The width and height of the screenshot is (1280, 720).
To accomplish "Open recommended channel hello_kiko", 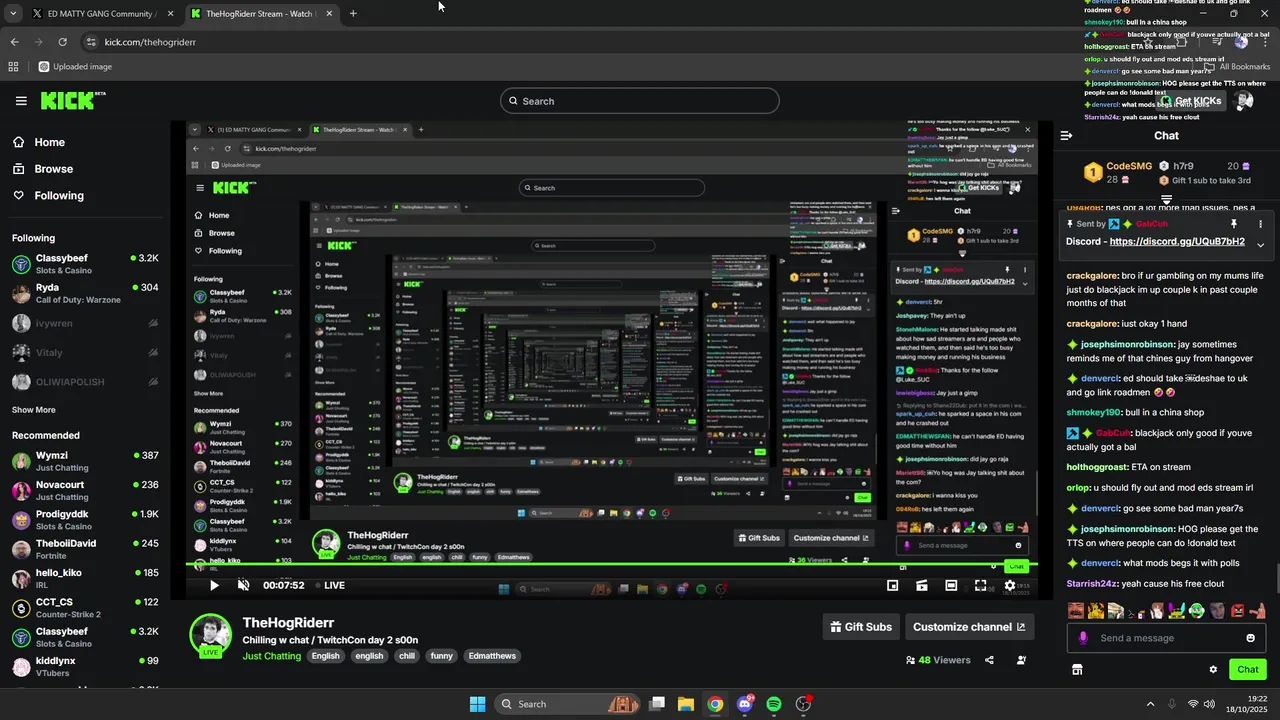I will coord(85,578).
